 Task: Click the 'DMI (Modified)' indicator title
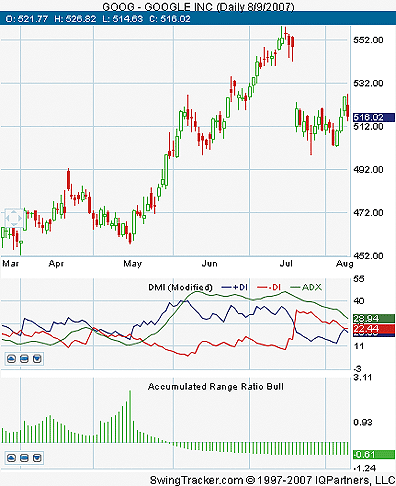point(180,287)
